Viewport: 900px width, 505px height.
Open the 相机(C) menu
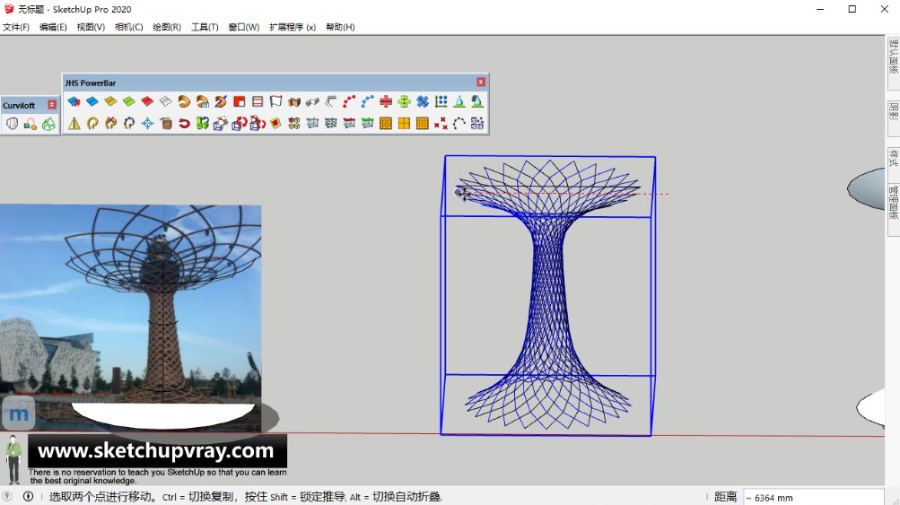pyautogui.click(x=129, y=27)
